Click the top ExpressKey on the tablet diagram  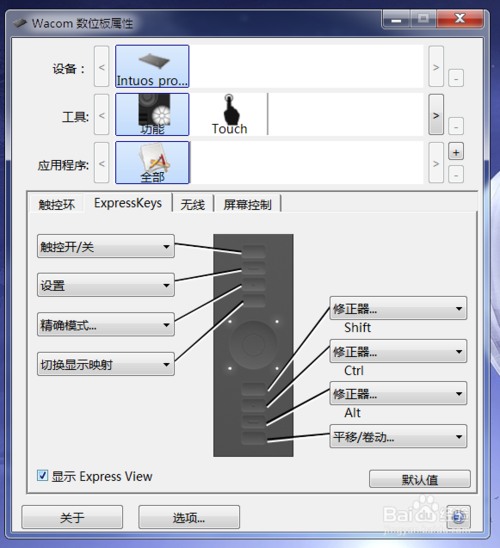click(254, 252)
